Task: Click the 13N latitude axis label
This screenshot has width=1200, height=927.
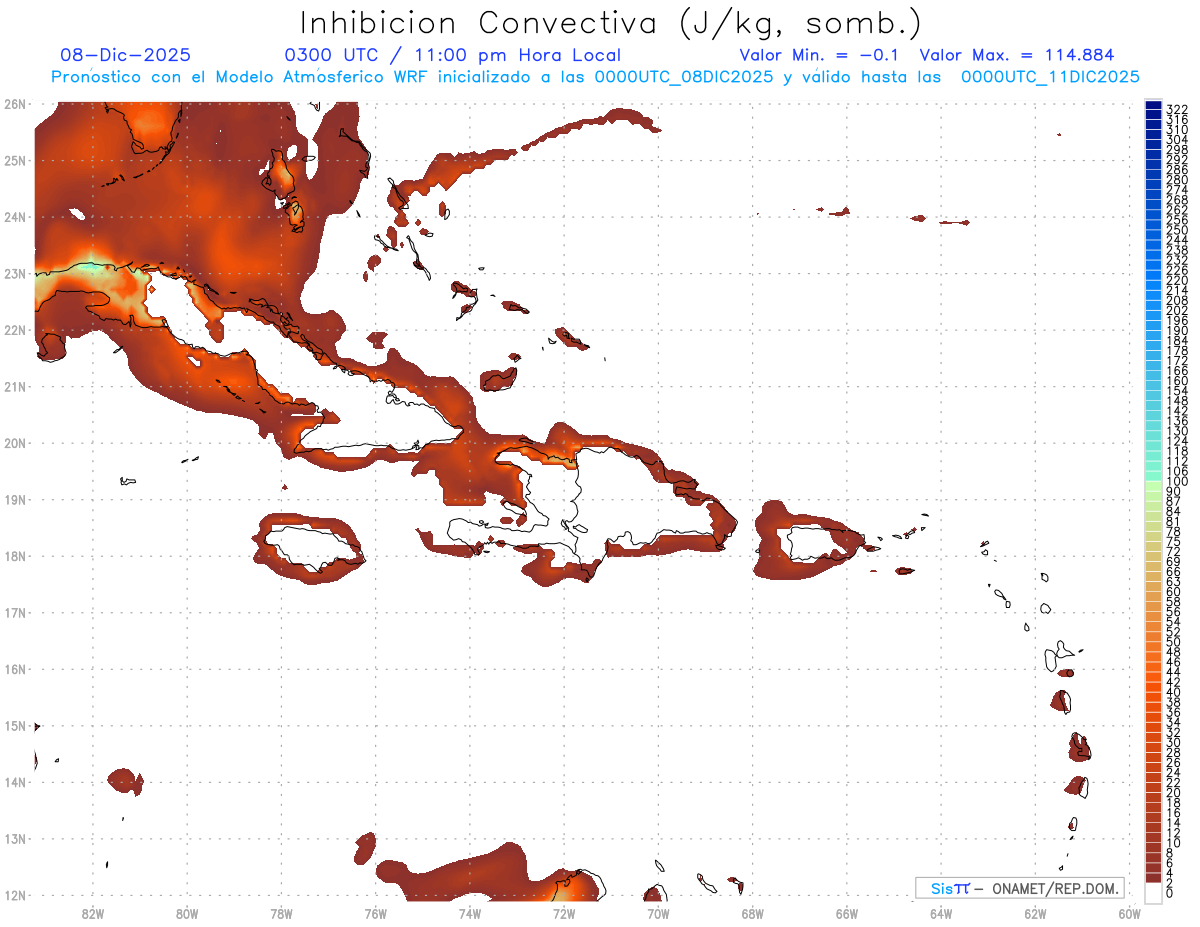Action: pyautogui.click(x=14, y=839)
